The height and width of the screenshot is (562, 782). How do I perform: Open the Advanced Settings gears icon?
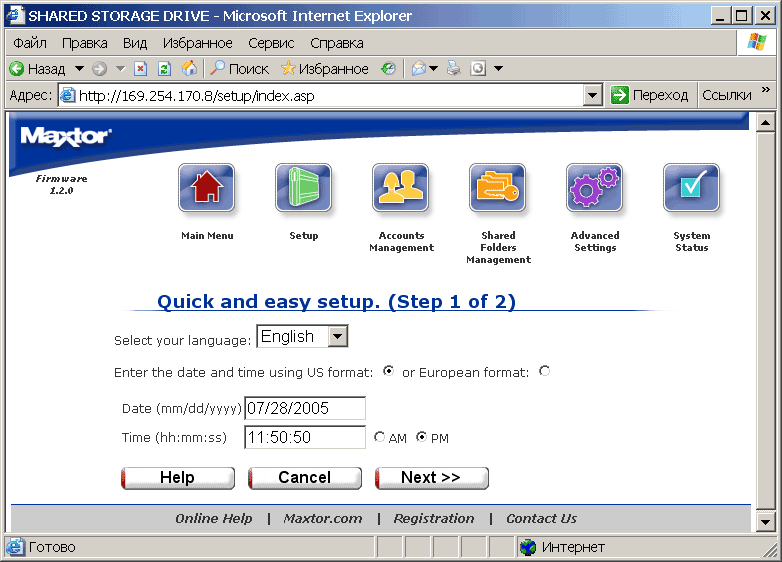pos(594,188)
